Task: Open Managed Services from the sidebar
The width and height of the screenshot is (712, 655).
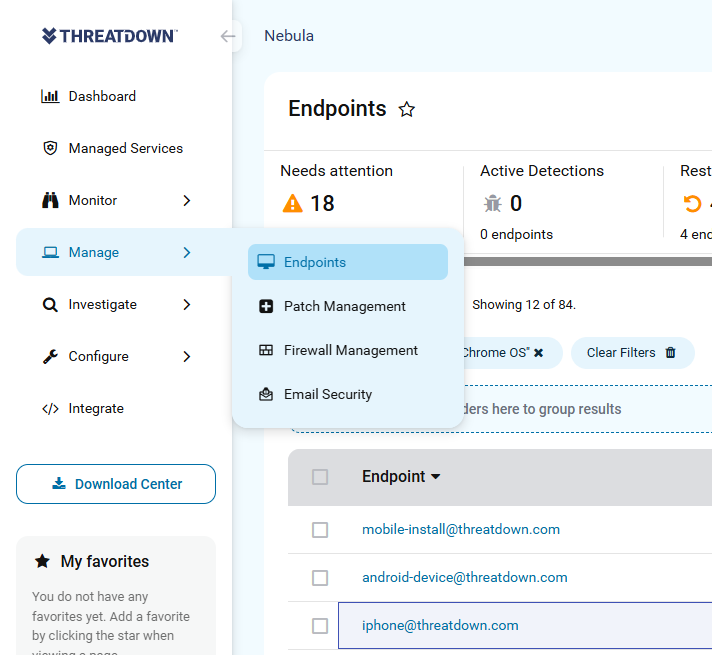Action: [126, 148]
